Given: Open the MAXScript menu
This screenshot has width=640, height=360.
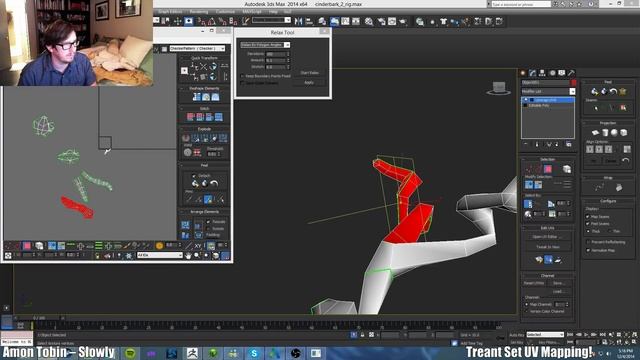Looking at the screenshot, I should 252,12.
